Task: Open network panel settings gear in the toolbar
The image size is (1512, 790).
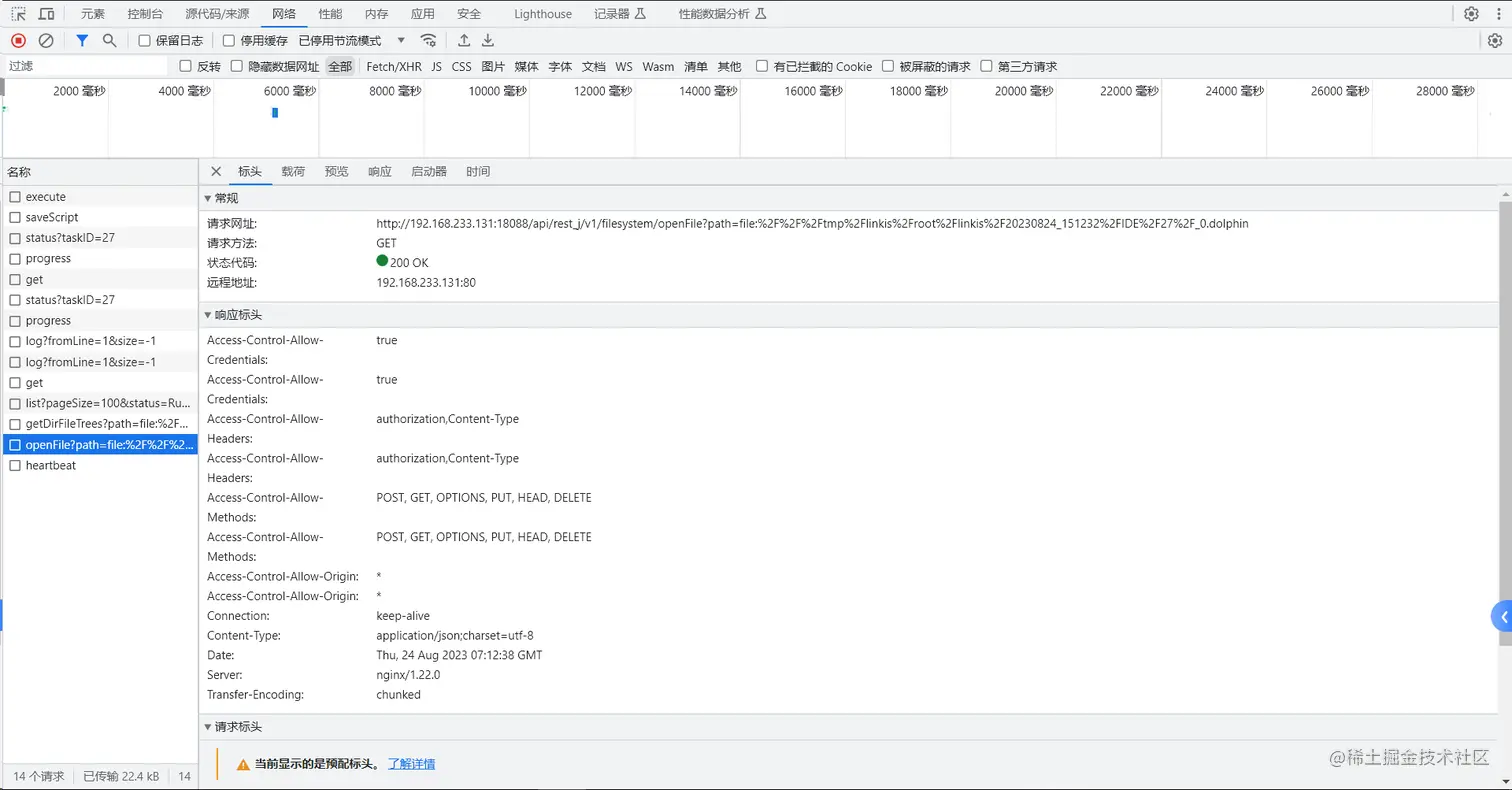Action: [x=1495, y=41]
